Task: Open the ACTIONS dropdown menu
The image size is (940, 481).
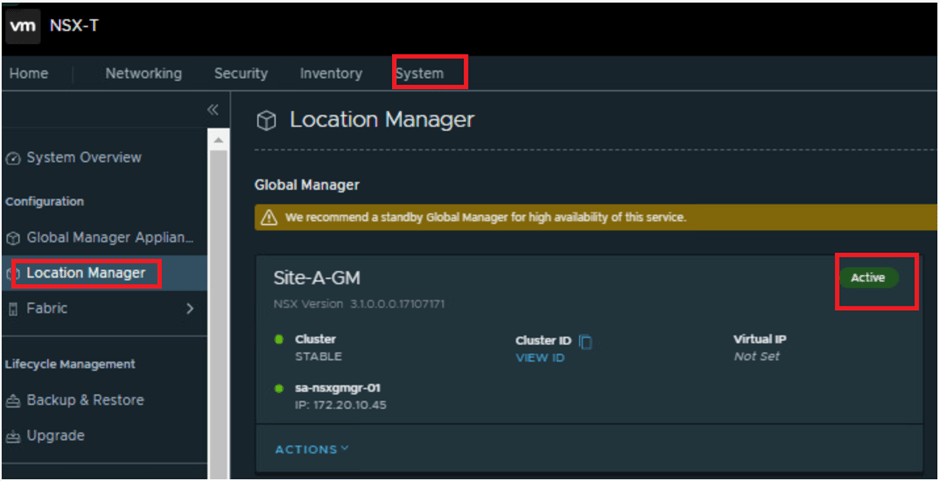Action: tap(312, 449)
